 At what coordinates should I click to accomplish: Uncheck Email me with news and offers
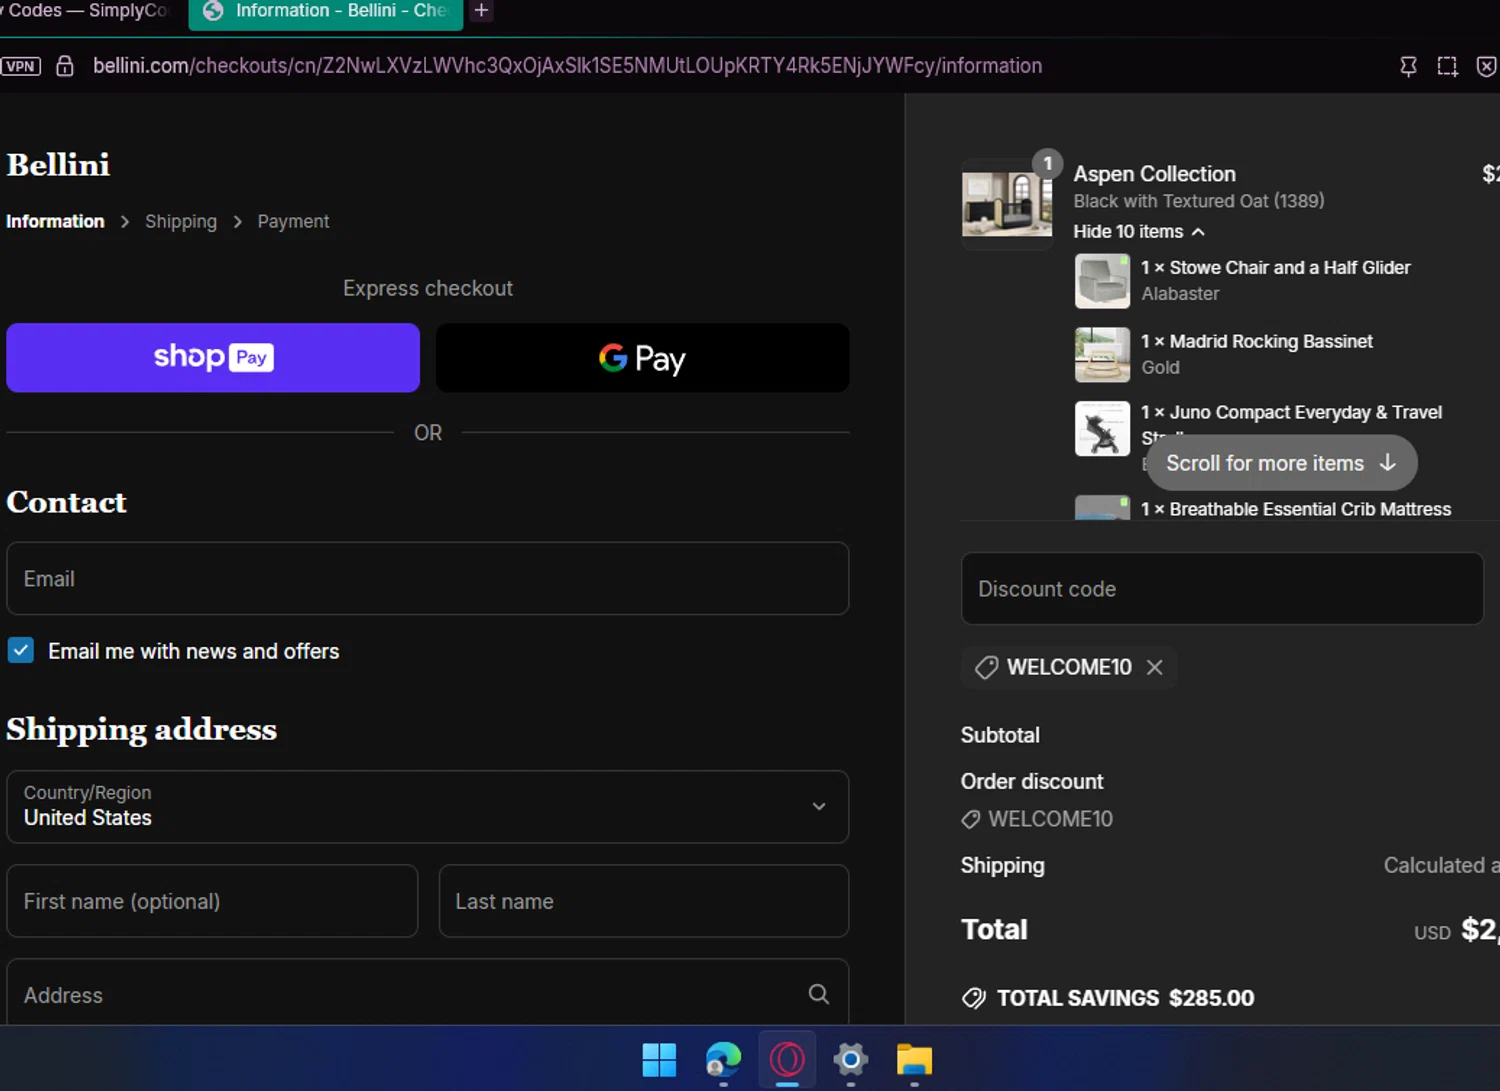(21, 651)
